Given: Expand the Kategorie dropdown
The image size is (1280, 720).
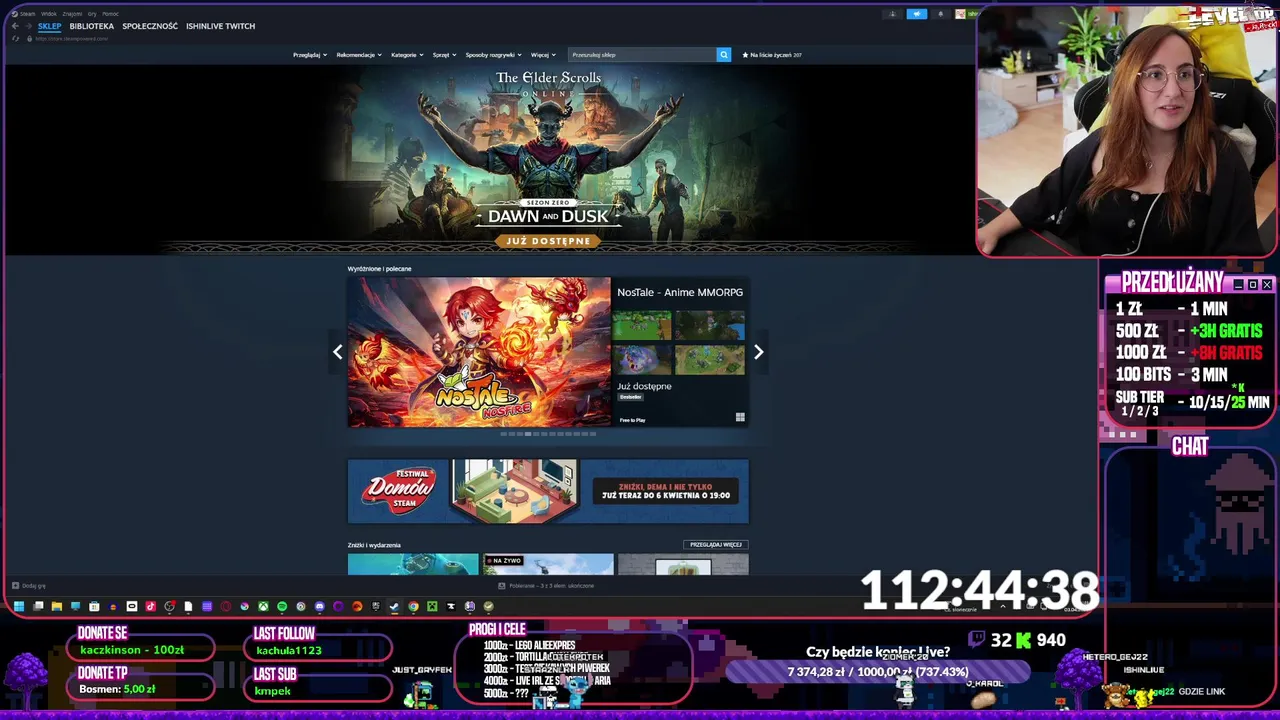Looking at the screenshot, I should [x=407, y=55].
